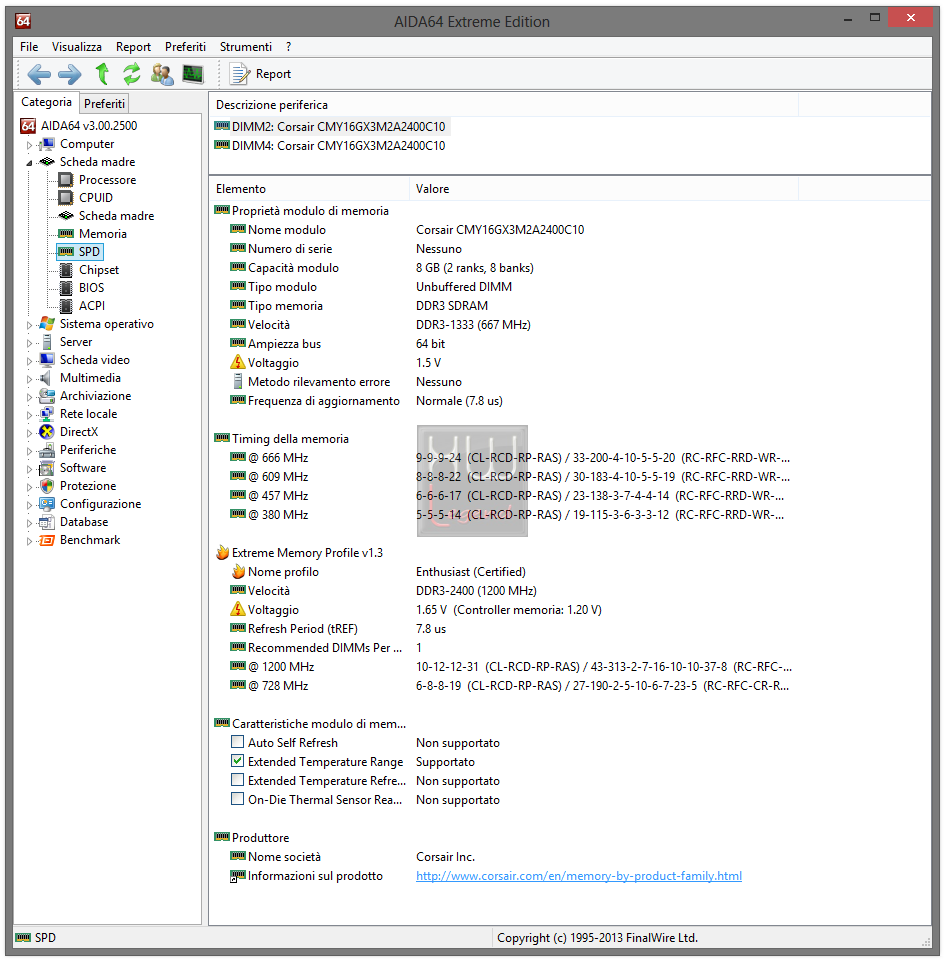The image size is (946, 962).
Task: Open the ? help menu
Action: point(288,47)
